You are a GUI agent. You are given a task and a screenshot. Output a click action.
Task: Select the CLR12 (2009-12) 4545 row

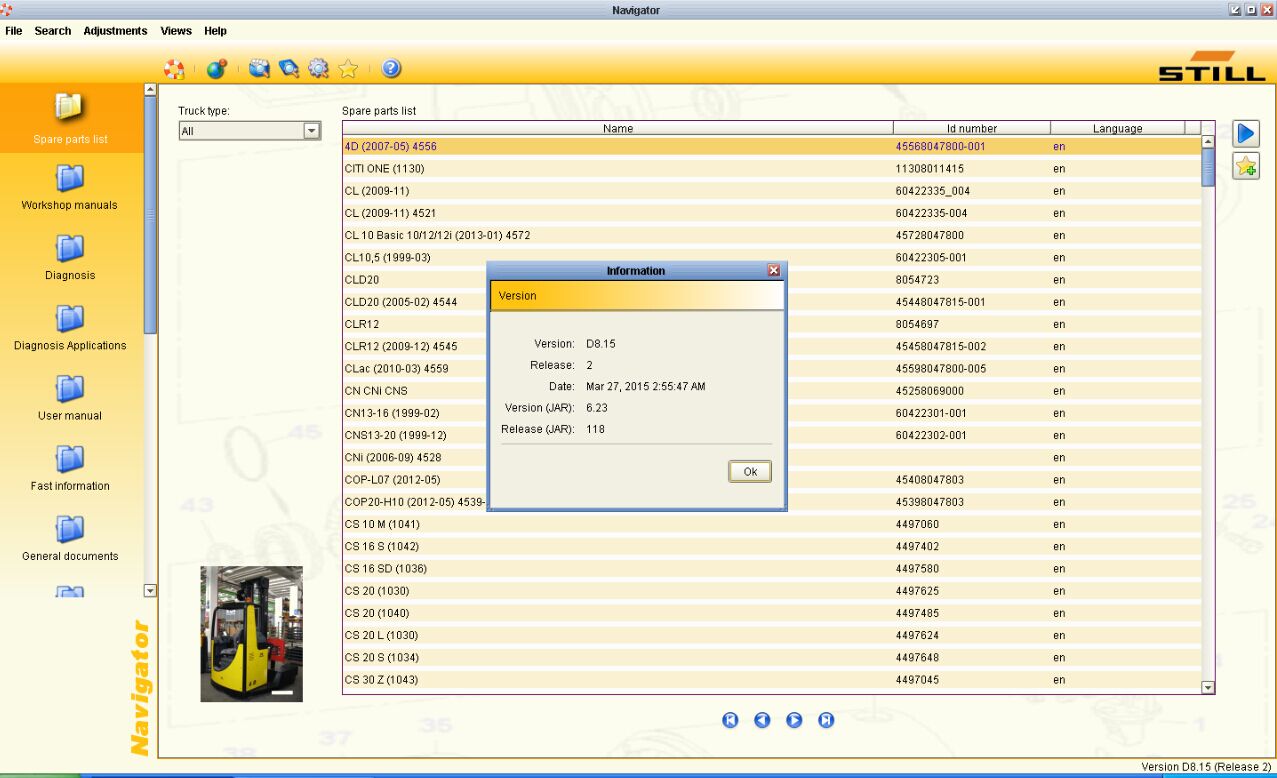[x=771, y=346]
